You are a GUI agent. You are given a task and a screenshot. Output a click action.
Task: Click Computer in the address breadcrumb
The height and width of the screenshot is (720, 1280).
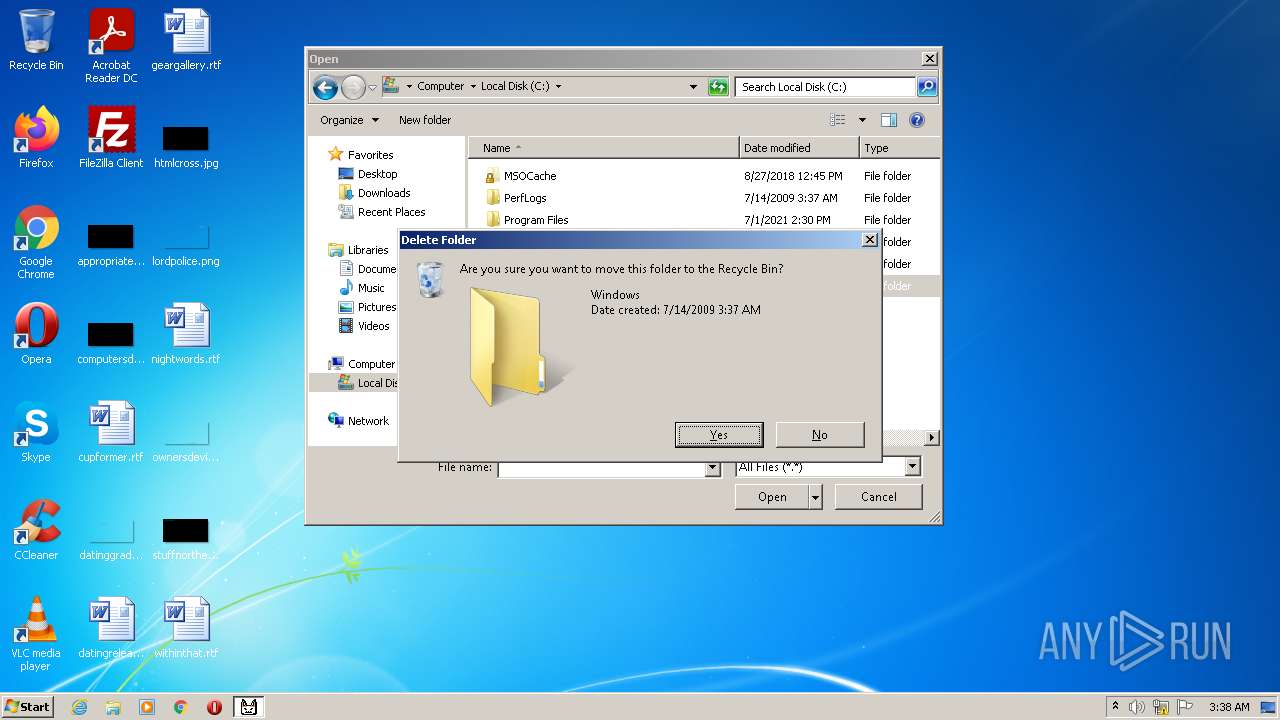440,87
